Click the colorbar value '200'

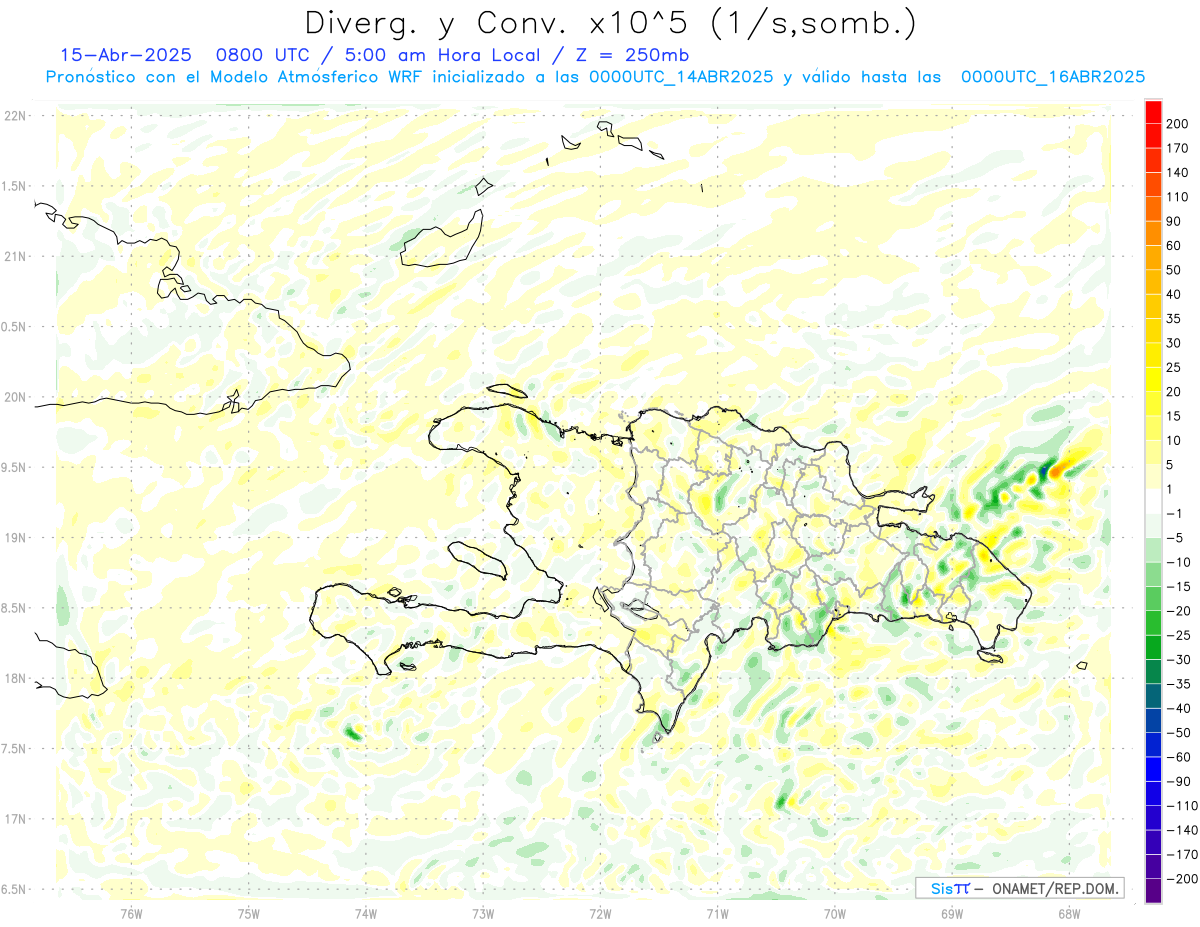point(1177,124)
